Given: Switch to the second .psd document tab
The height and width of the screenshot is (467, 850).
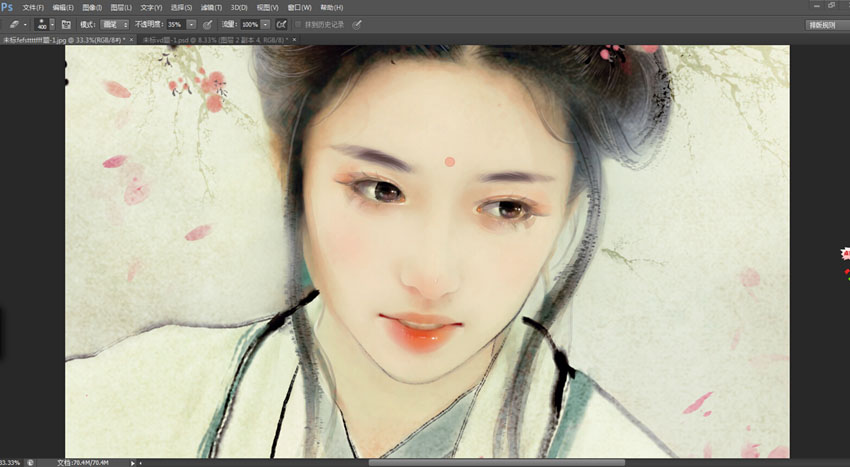Looking at the screenshot, I should [212, 39].
